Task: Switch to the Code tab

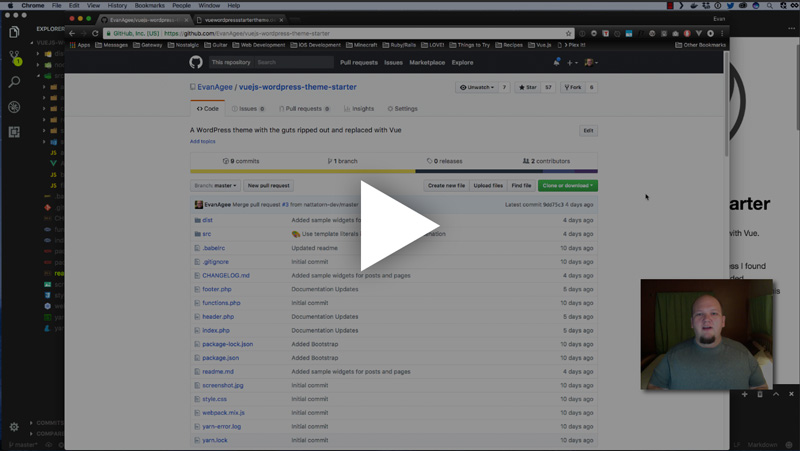Action: pos(208,109)
